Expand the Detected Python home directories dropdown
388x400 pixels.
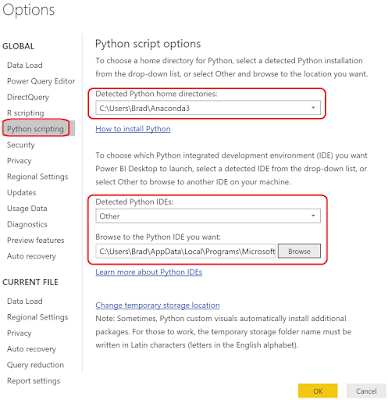point(208,108)
